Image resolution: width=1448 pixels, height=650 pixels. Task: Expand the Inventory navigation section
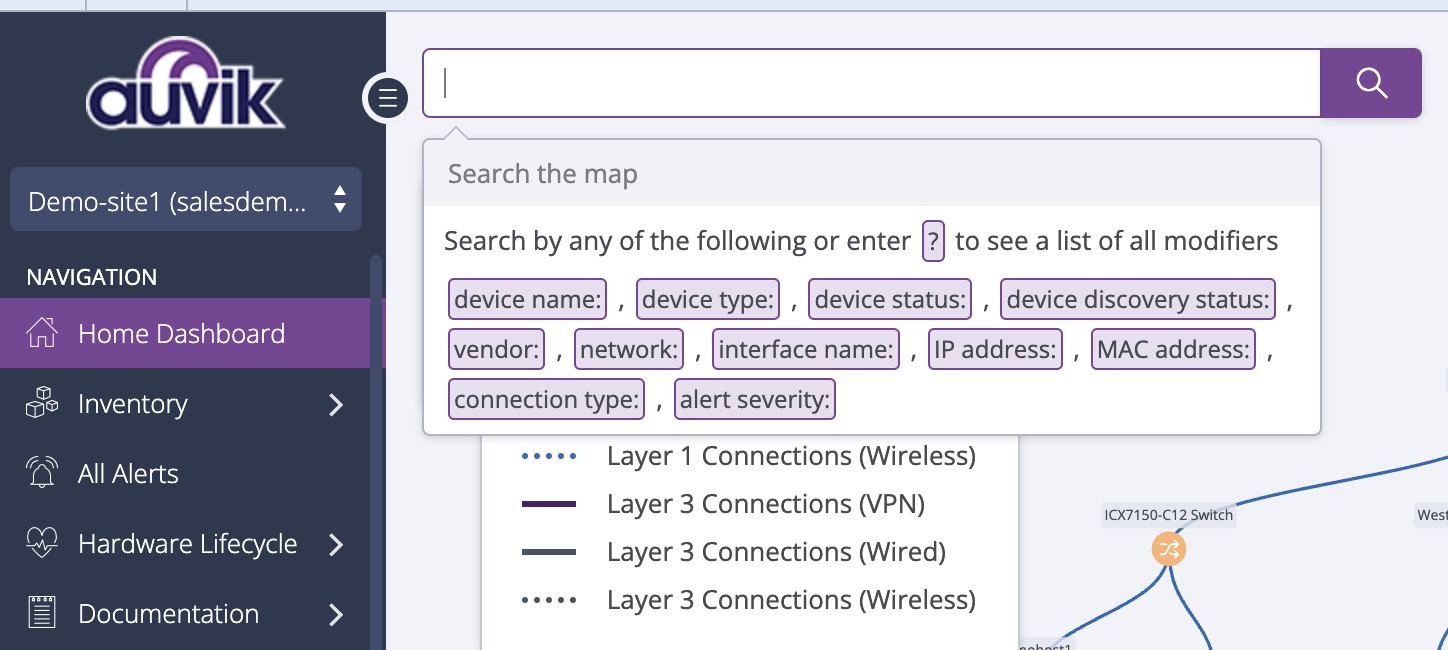pos(337,404)
